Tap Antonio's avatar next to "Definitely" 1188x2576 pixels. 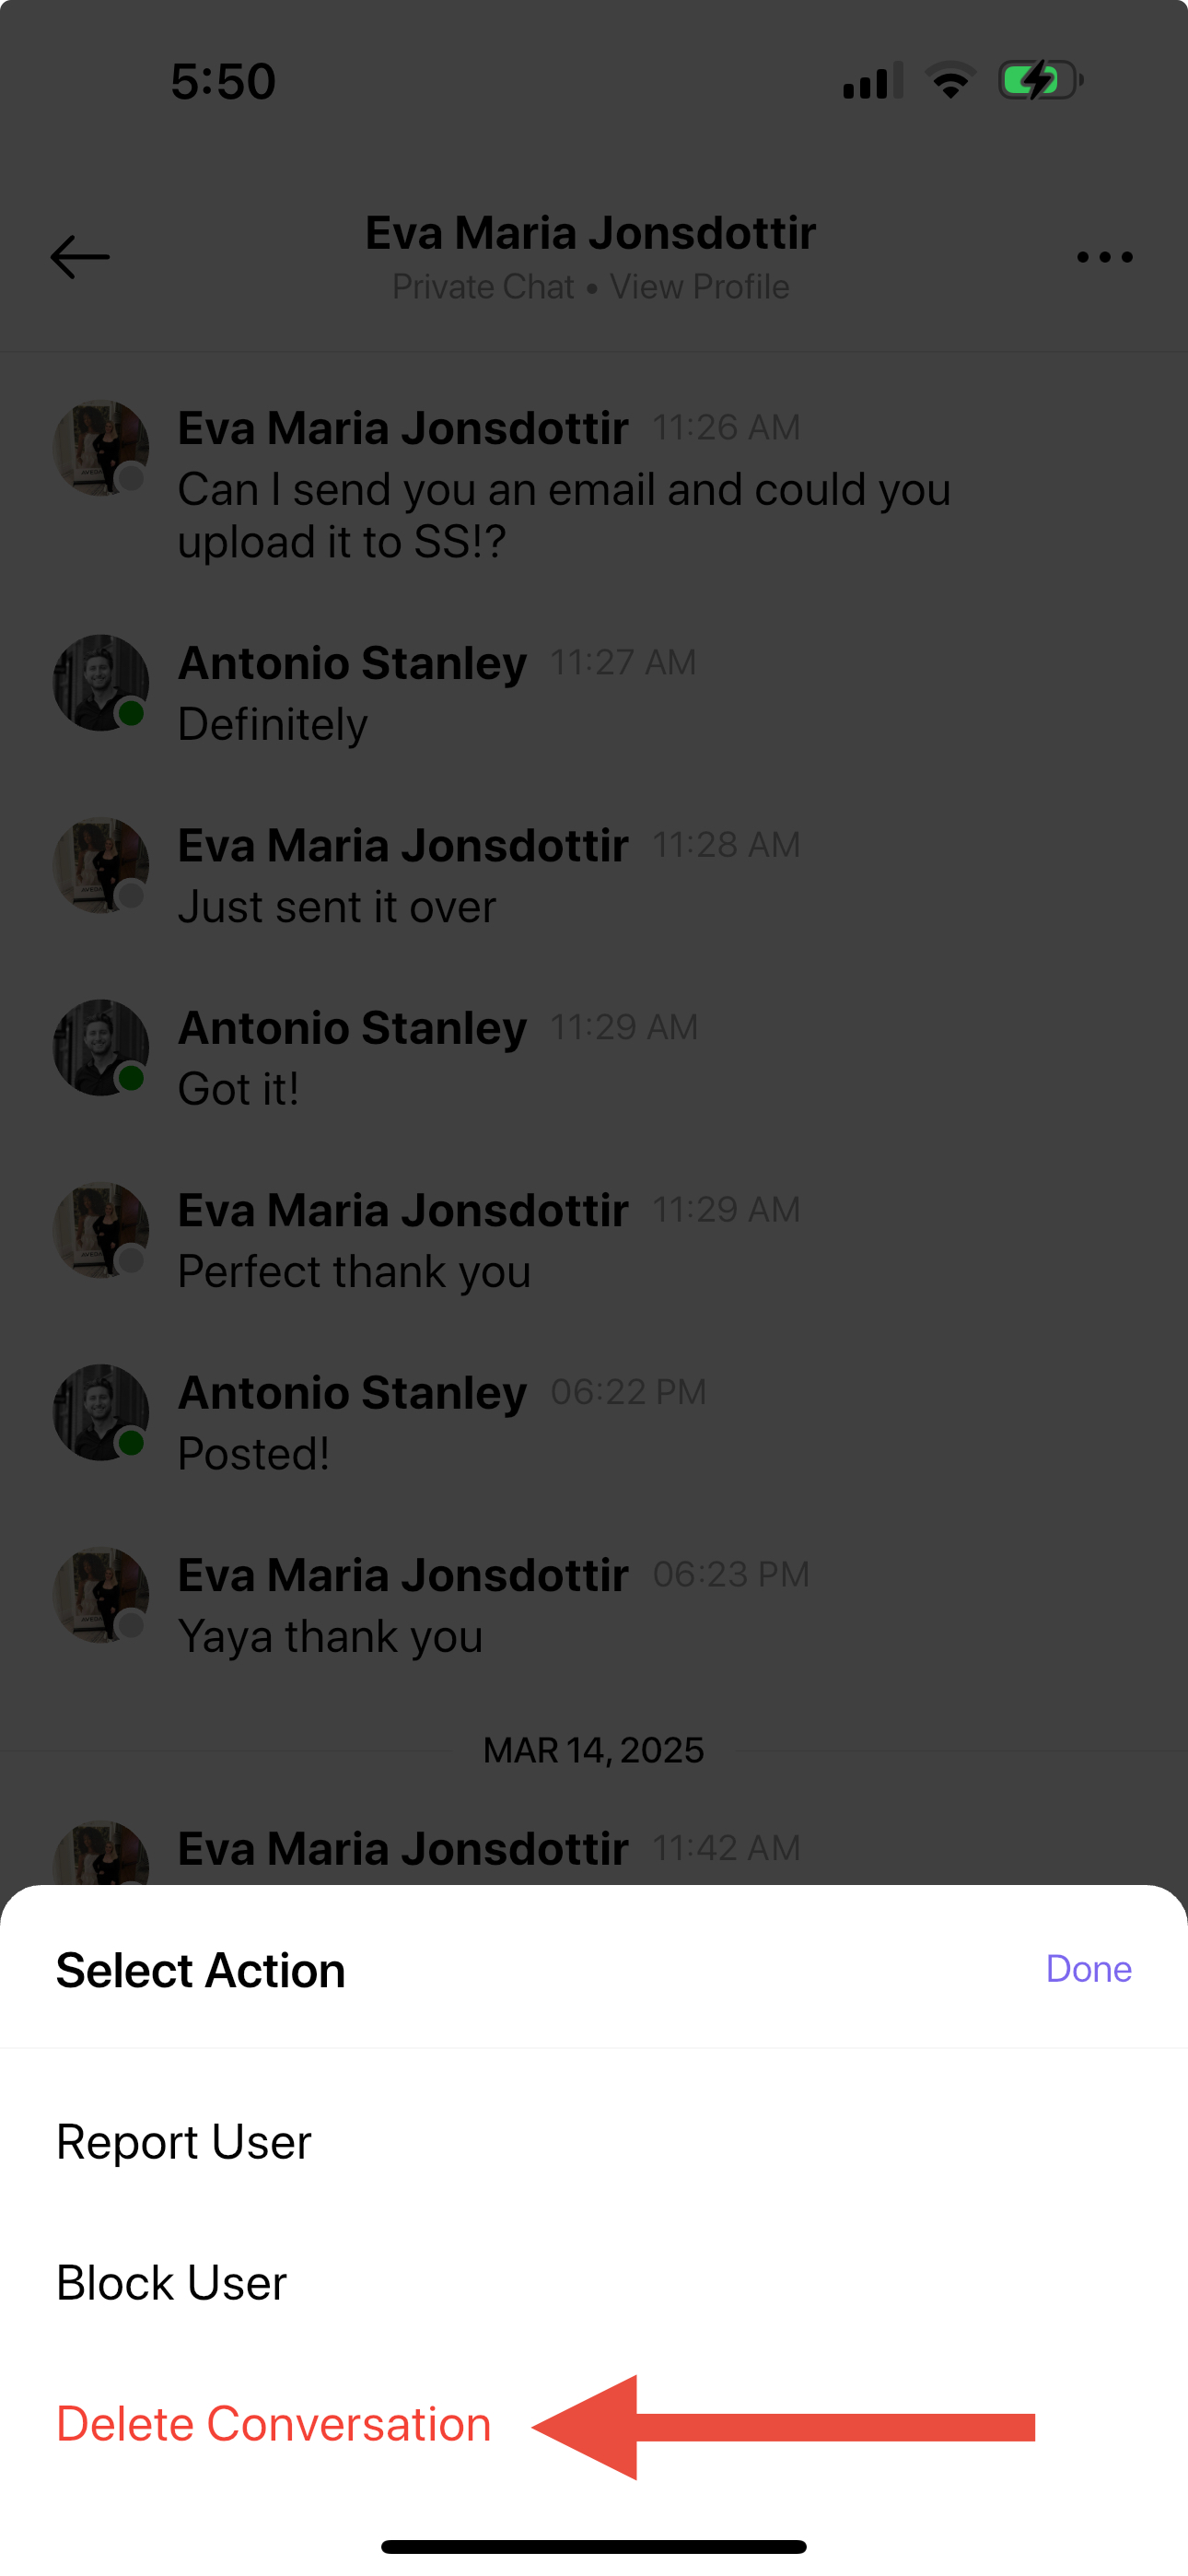pyautogui.click(x=101, y=683)
